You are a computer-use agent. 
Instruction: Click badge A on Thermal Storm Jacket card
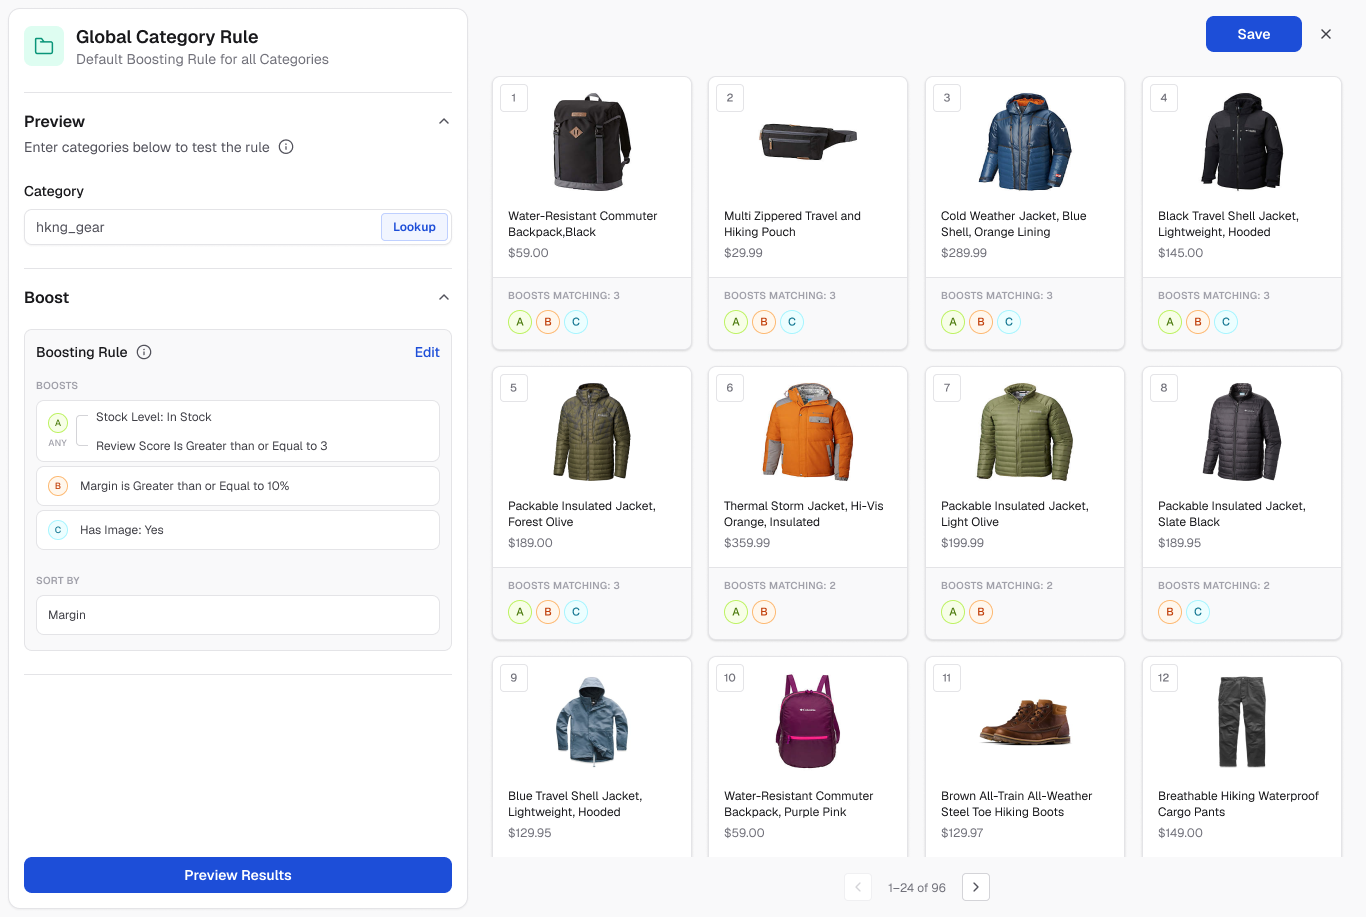pos(736,612)
